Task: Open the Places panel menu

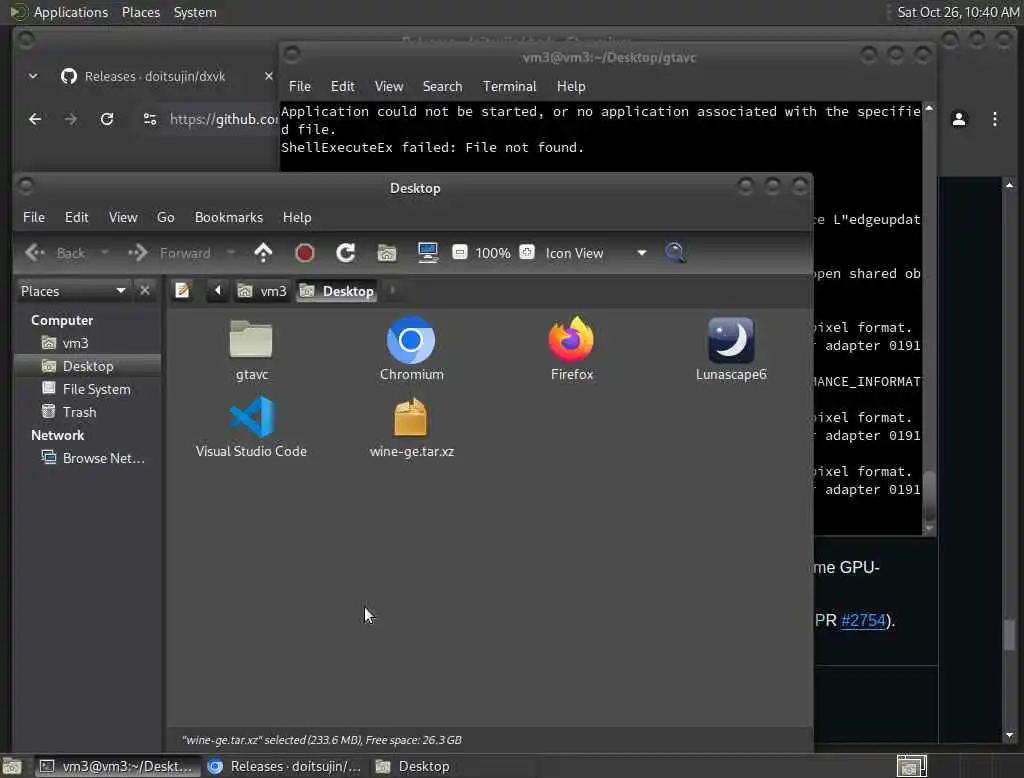Action: [141, 12]
